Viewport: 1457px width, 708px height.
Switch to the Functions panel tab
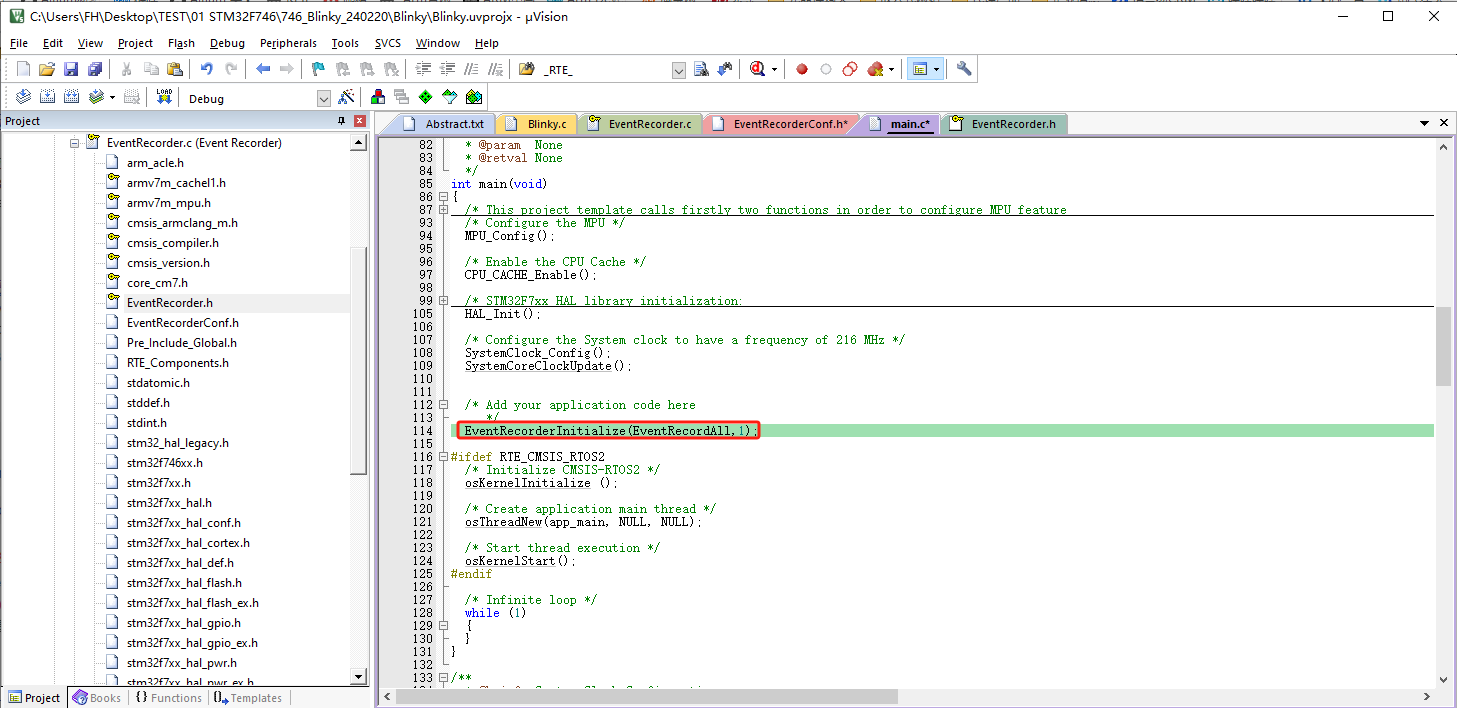(x=168, y=698)
